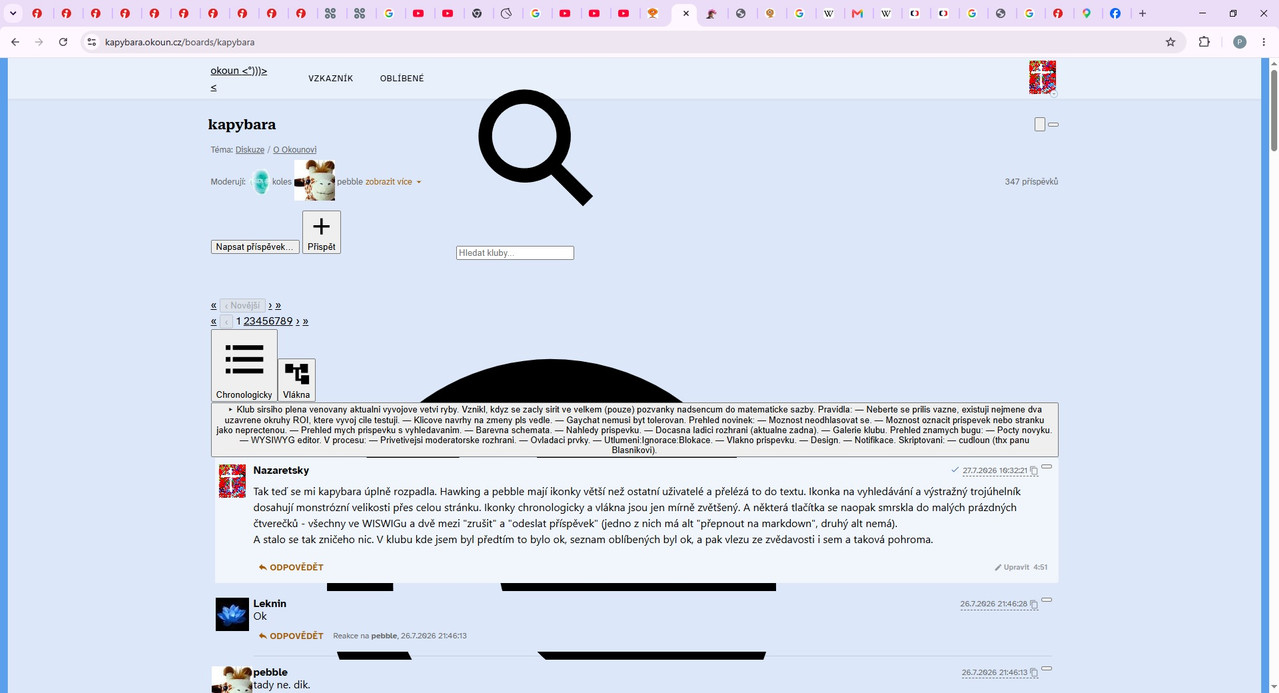Open the Diskuze topic link
The width and height of the screenshot is (1279, 693).
[x=250, y=150]
